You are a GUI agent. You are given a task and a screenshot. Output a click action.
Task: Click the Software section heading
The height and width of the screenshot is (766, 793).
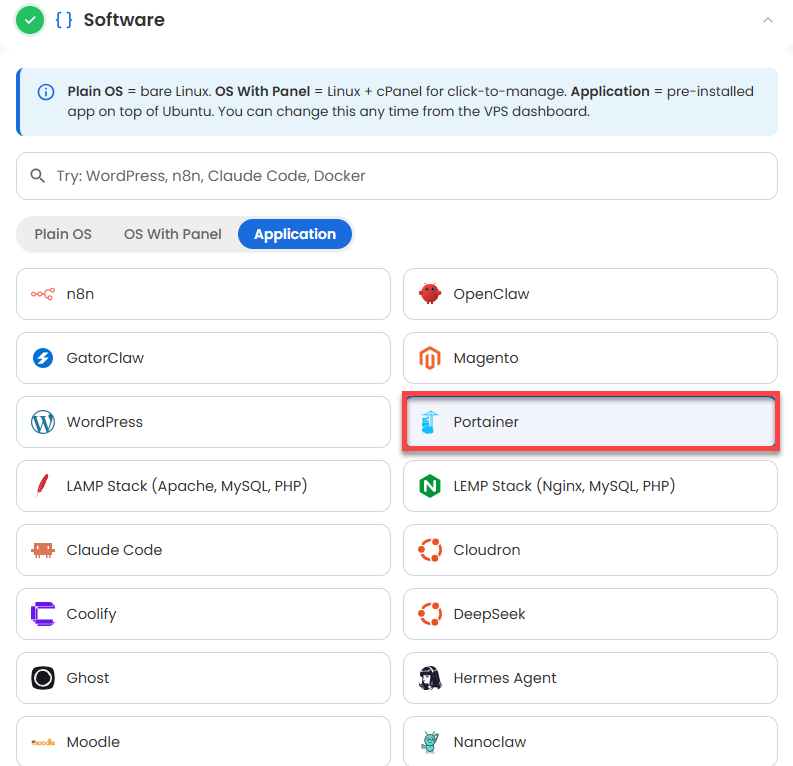pyautogui.click(x=124, y=20)
